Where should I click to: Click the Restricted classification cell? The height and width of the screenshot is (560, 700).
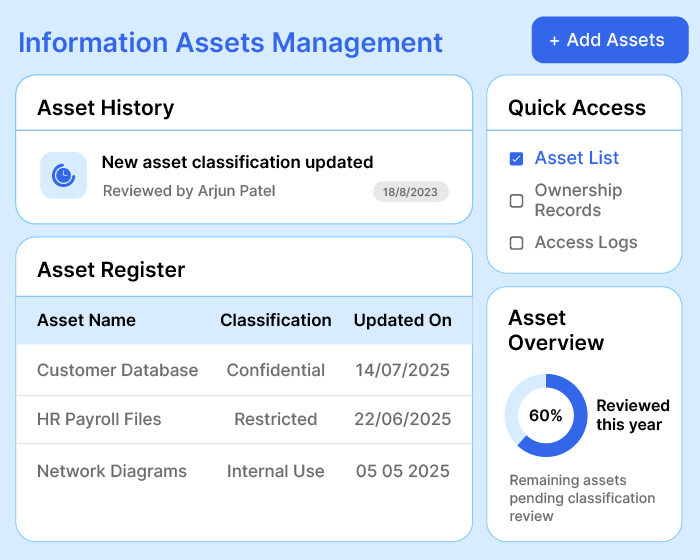point(275,420)
